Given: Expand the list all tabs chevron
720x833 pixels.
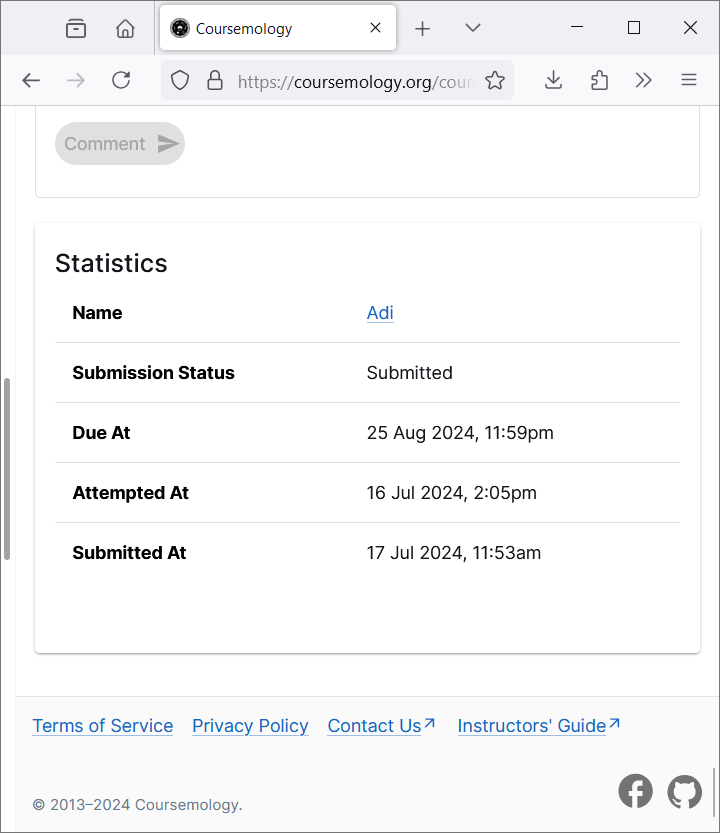Looking at the screenshot, I should [x=473, y=28].
